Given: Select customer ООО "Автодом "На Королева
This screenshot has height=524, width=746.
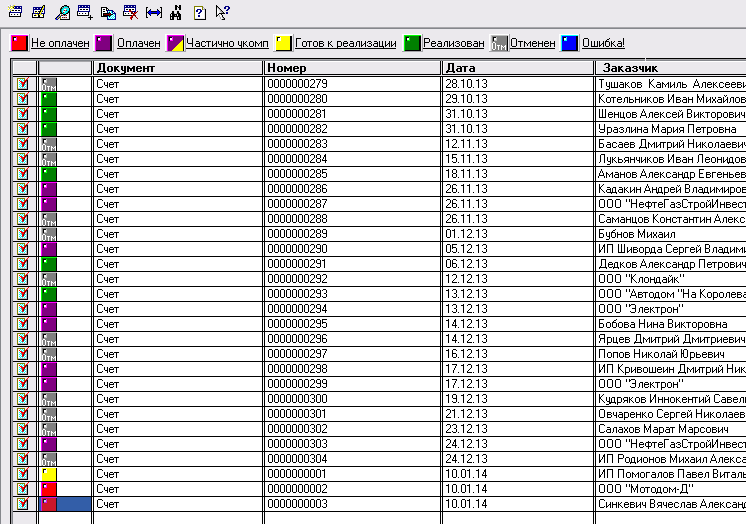Looking at the screenshot, I should point(671,294).
